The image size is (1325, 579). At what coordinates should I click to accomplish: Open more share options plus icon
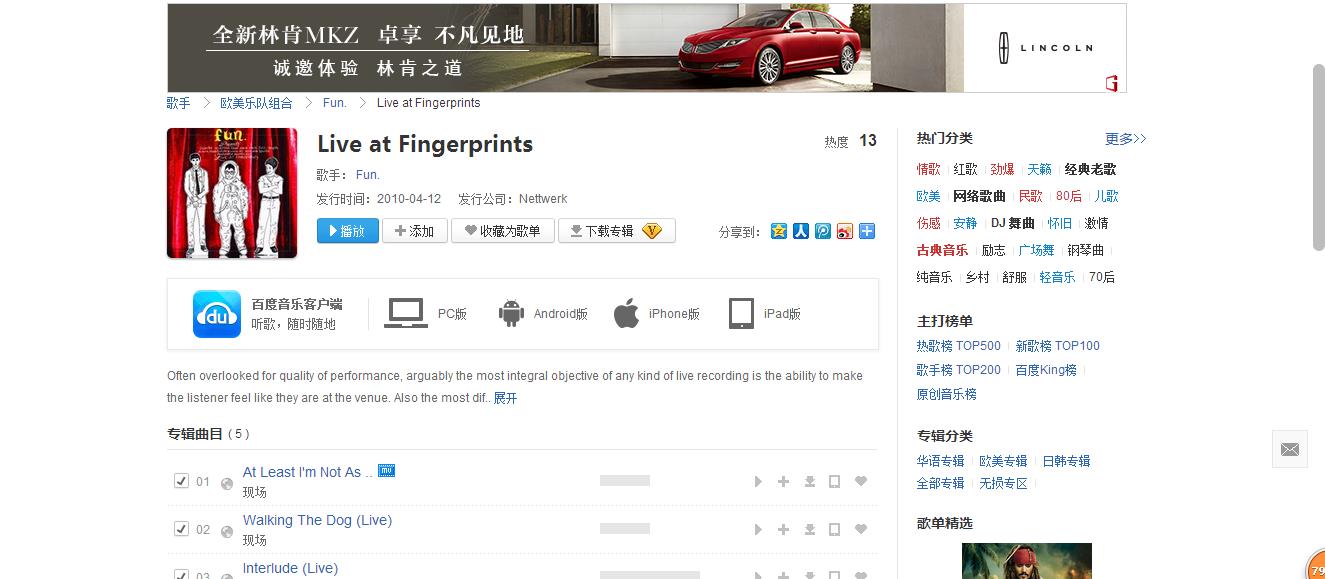click(x=867, y=231)
